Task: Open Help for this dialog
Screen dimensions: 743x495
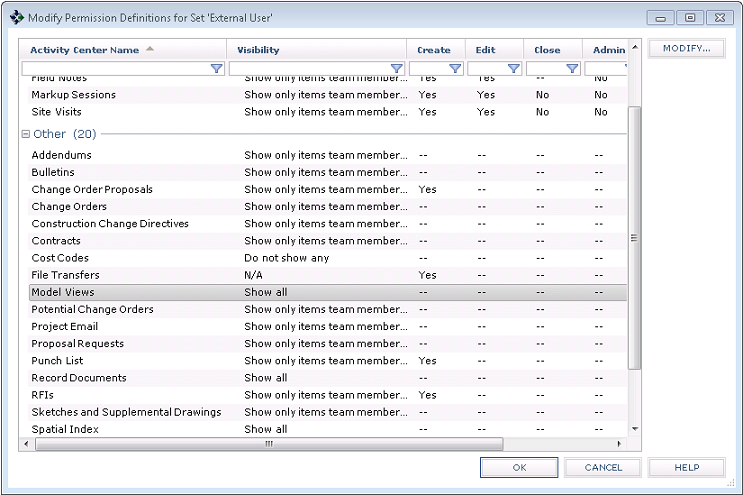Action: (x=686, y=467)
